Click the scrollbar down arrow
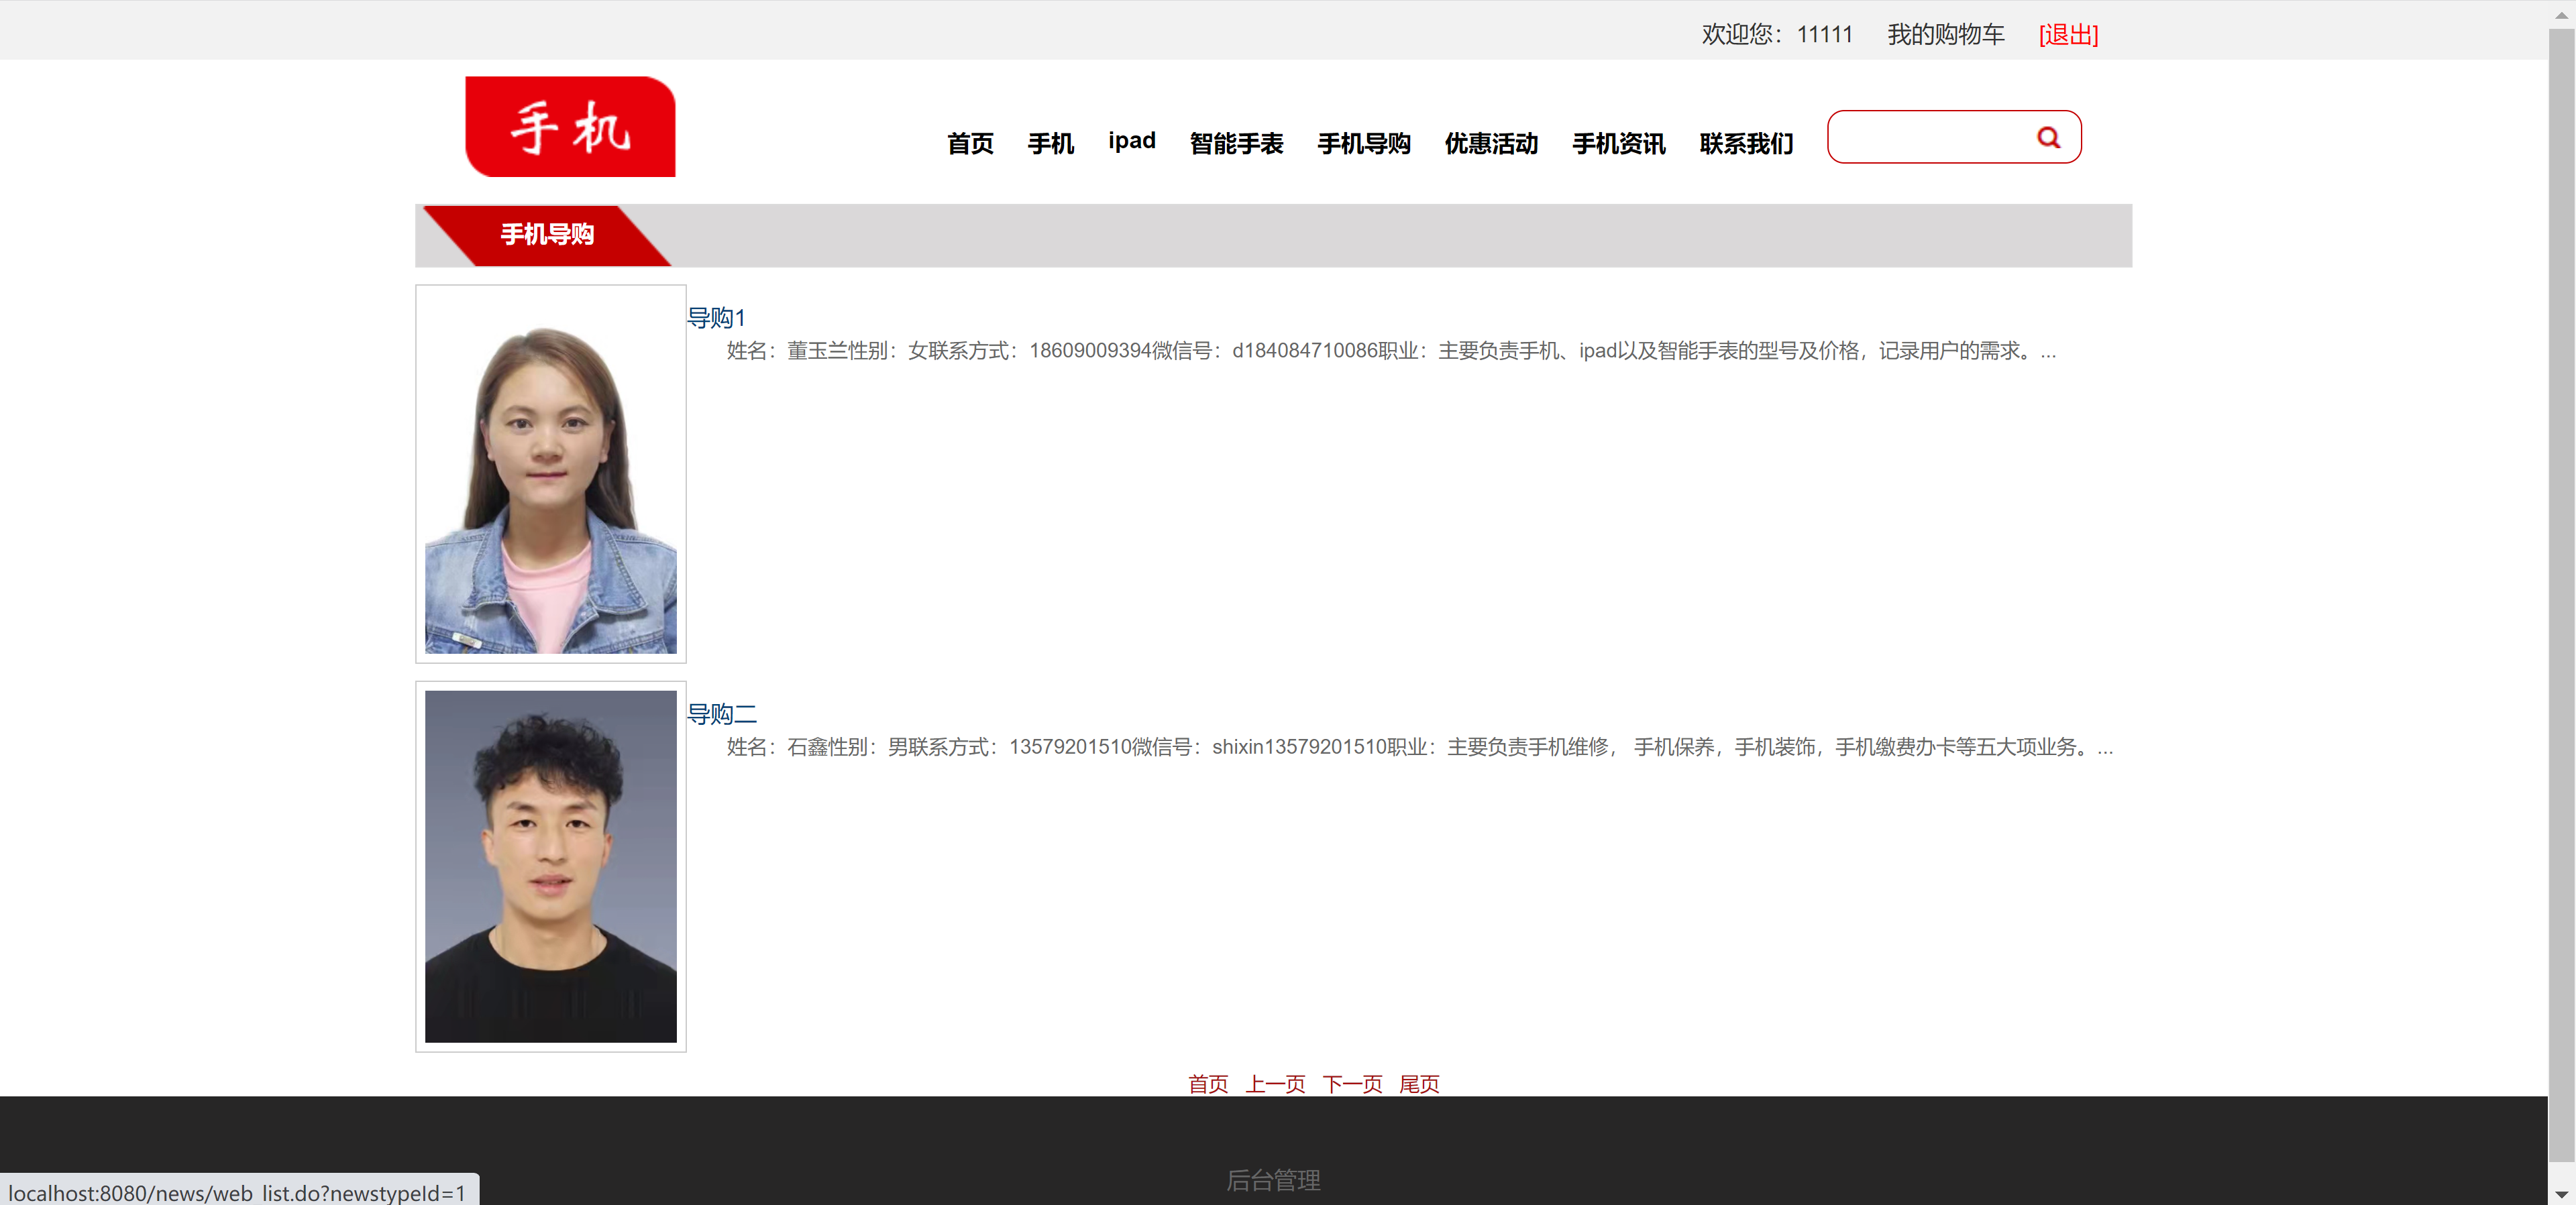The width and height of the screenshot is (2576, 1205). click(x=2561, y=1194)
